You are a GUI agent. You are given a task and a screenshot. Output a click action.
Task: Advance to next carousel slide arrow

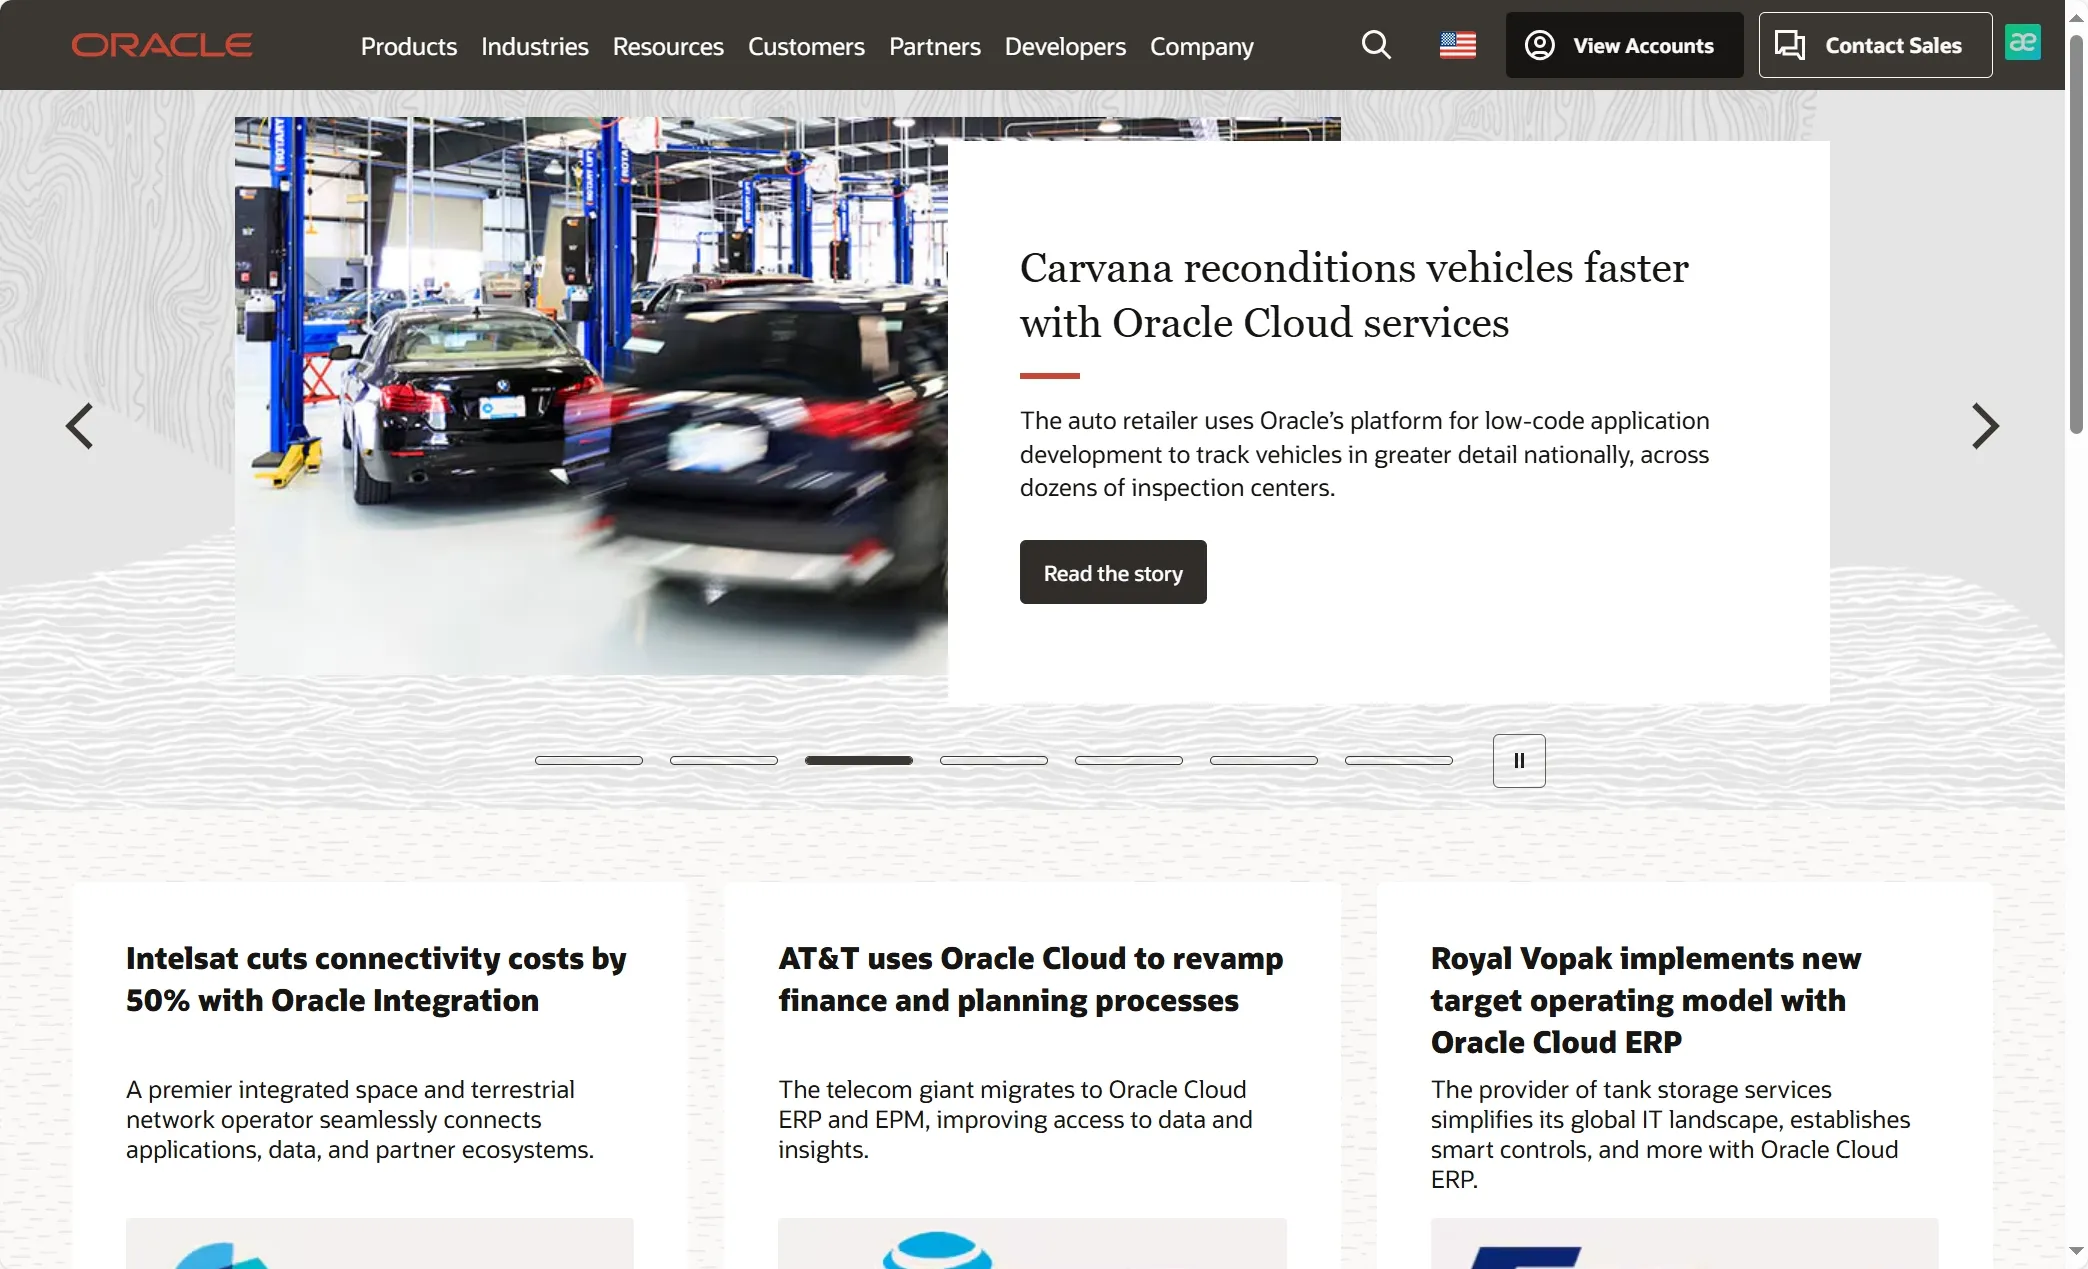point(1984,426)
